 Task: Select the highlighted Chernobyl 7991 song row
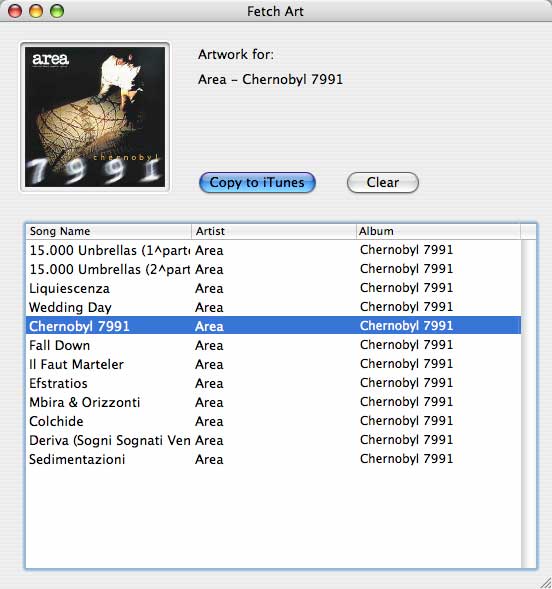tap(273, 326)
